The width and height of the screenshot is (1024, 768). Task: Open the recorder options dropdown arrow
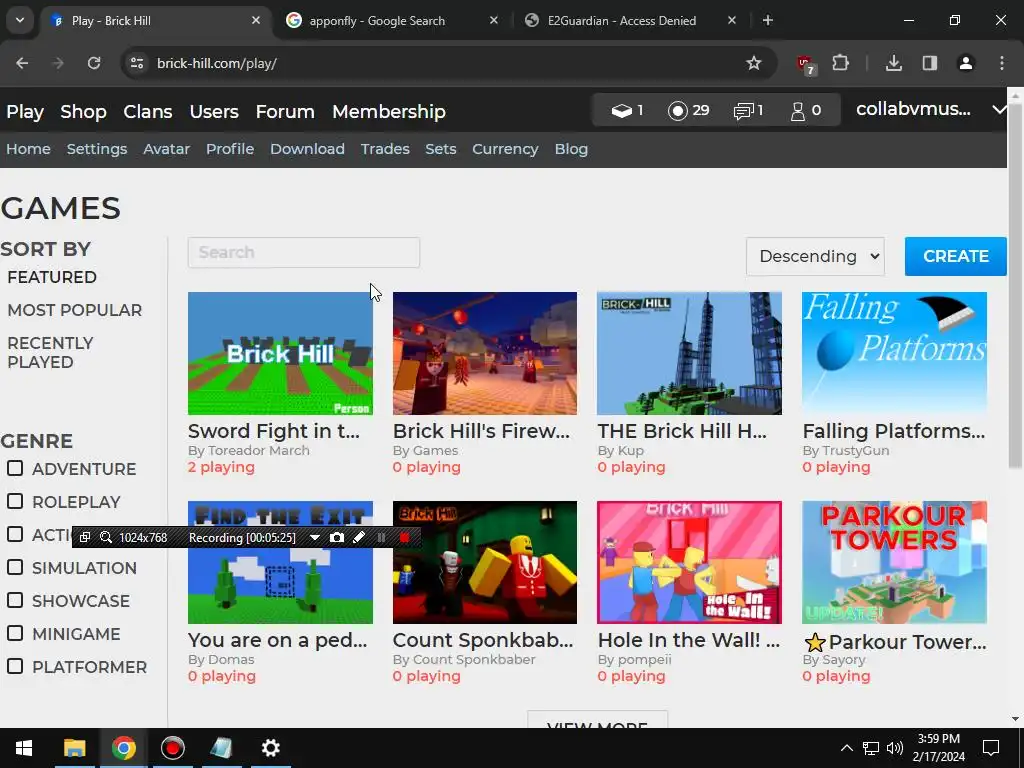pos(315,537)
